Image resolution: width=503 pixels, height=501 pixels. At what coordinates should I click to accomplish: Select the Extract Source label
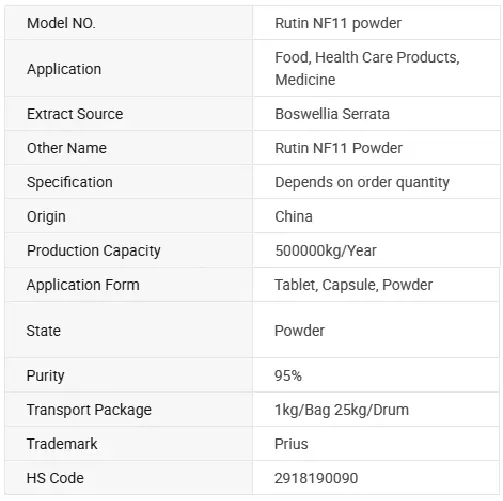click(75, 114)
